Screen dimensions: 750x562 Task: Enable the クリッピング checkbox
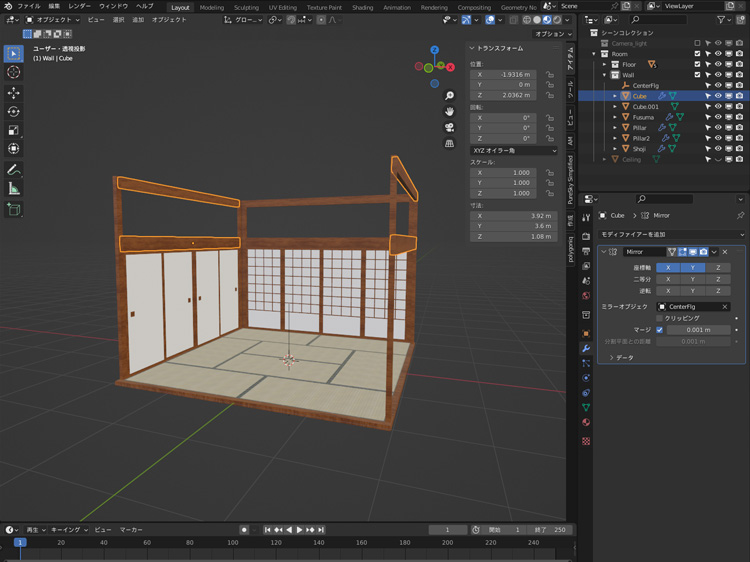pyautogui.click(x=660, y=318)
